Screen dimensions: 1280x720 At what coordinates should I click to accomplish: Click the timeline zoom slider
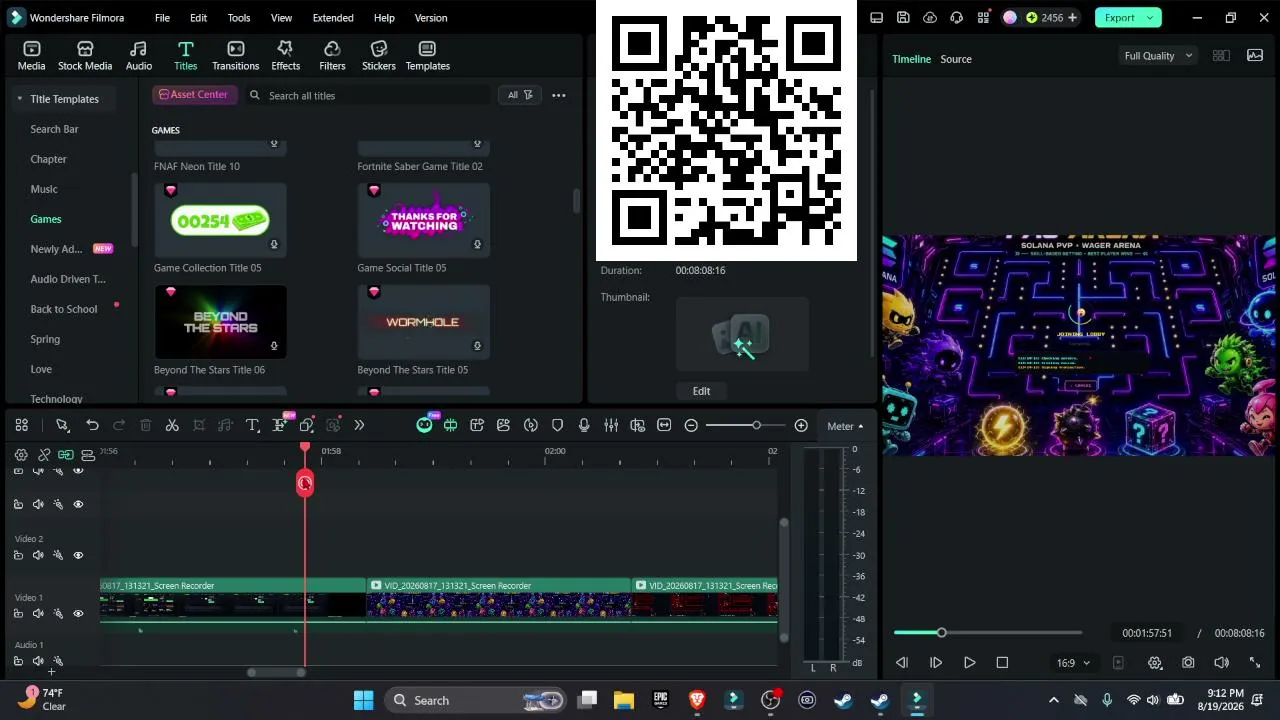(x=746, y=425)
